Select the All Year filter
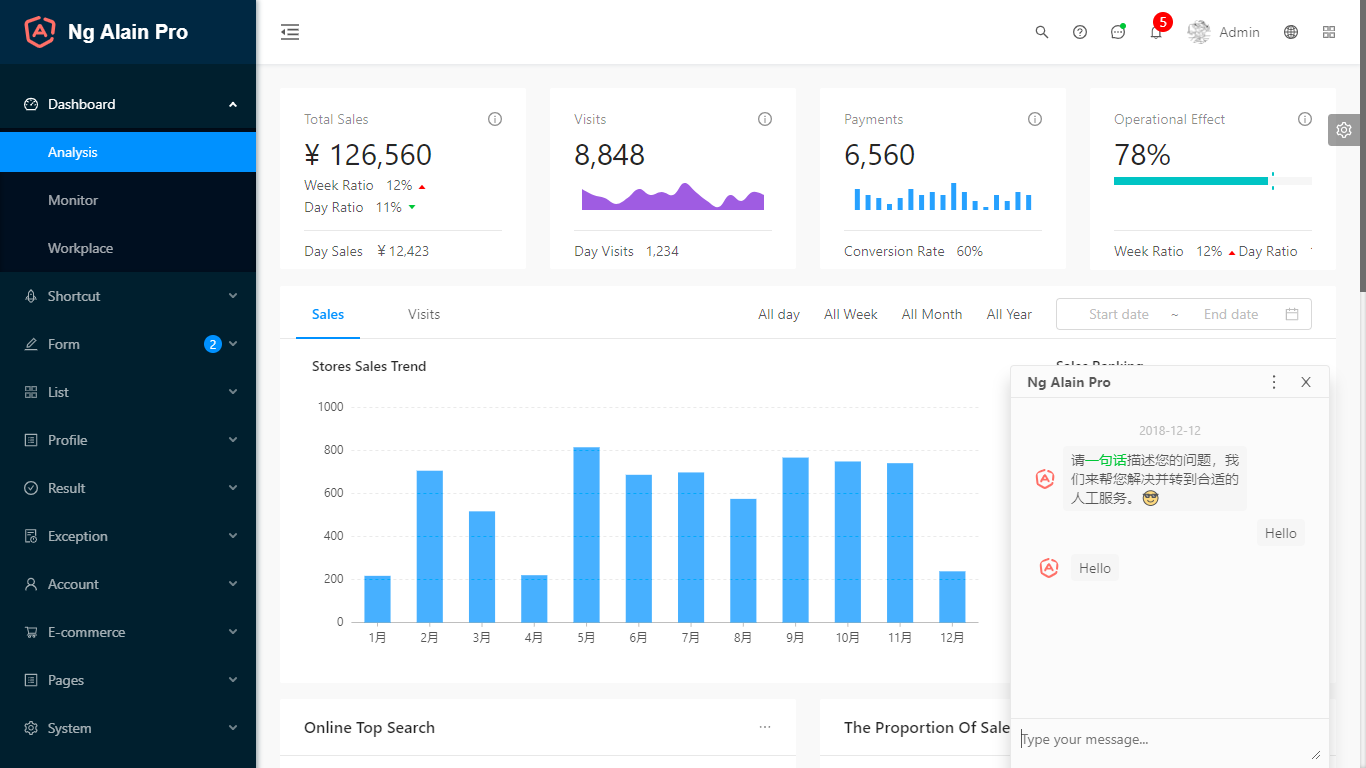The width and height of the screenshot is (1366, 768). 1009,314
